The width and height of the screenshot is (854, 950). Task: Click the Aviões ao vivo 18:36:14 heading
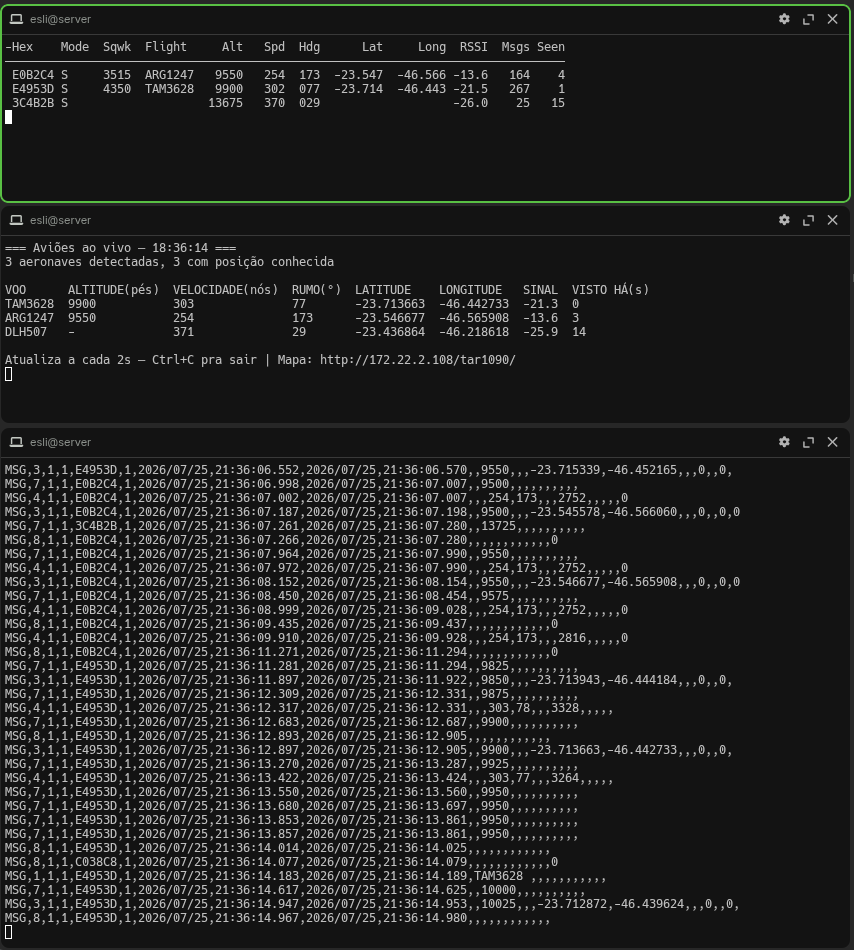click(121, 248)
